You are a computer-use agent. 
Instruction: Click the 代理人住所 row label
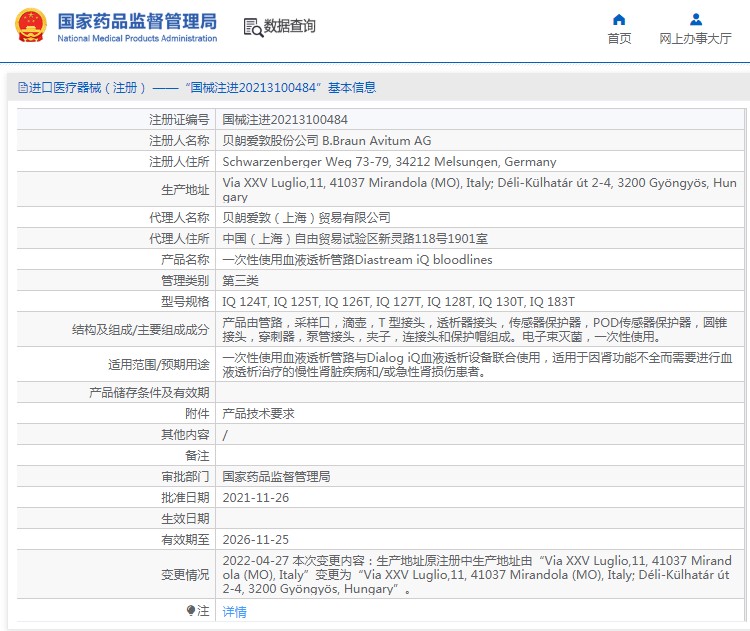point(179,239)
